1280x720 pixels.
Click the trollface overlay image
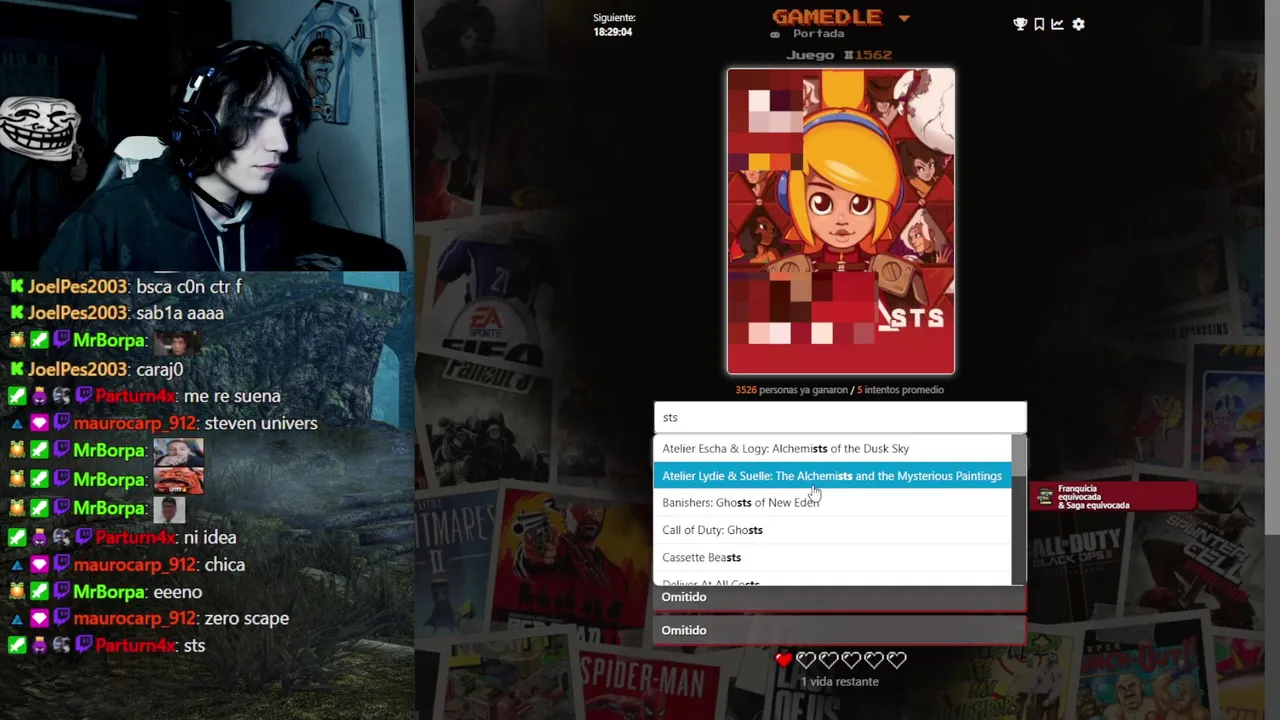[x=38, y=129]
